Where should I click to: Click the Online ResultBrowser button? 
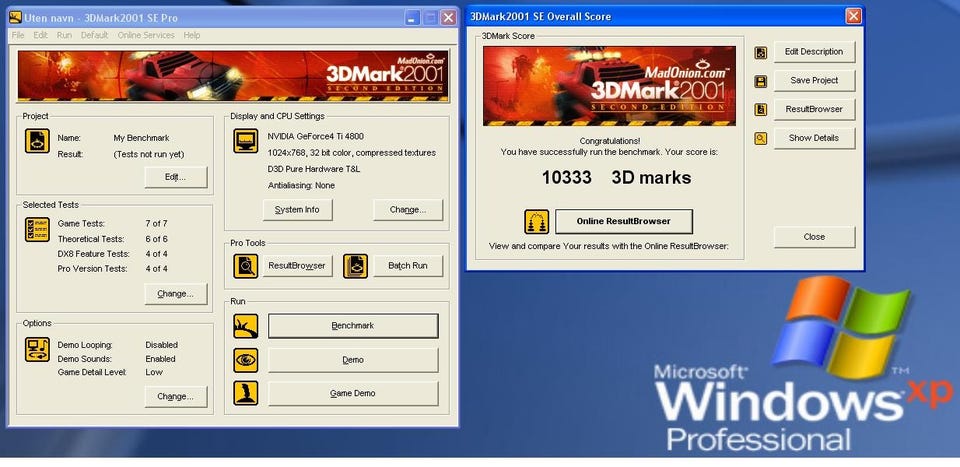coord(624,222)
